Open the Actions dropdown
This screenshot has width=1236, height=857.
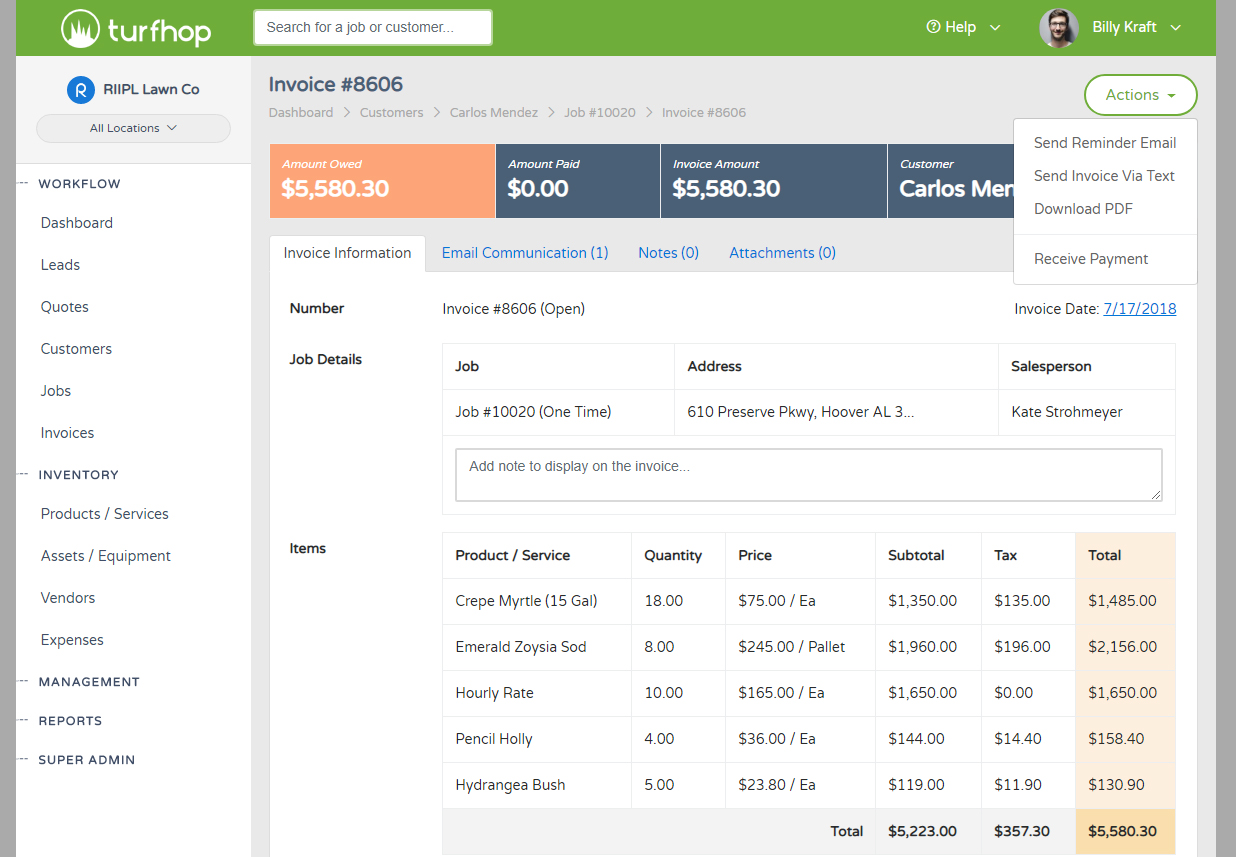click(1140, 95)
